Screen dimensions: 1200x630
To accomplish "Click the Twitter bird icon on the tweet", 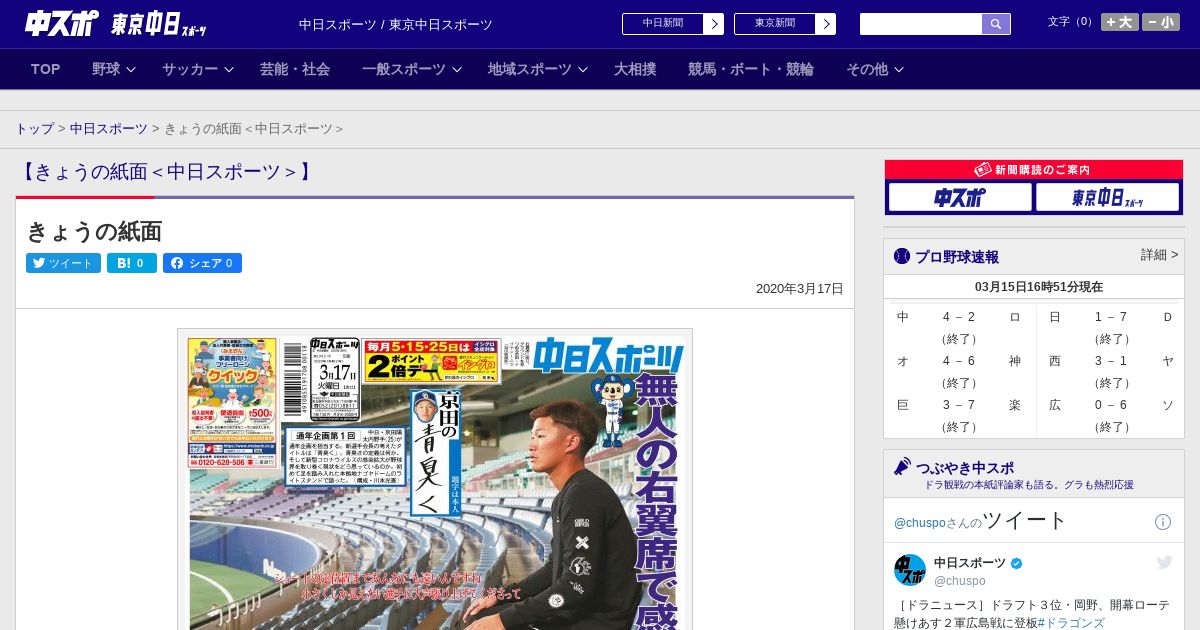I will tap(1164, 563).
